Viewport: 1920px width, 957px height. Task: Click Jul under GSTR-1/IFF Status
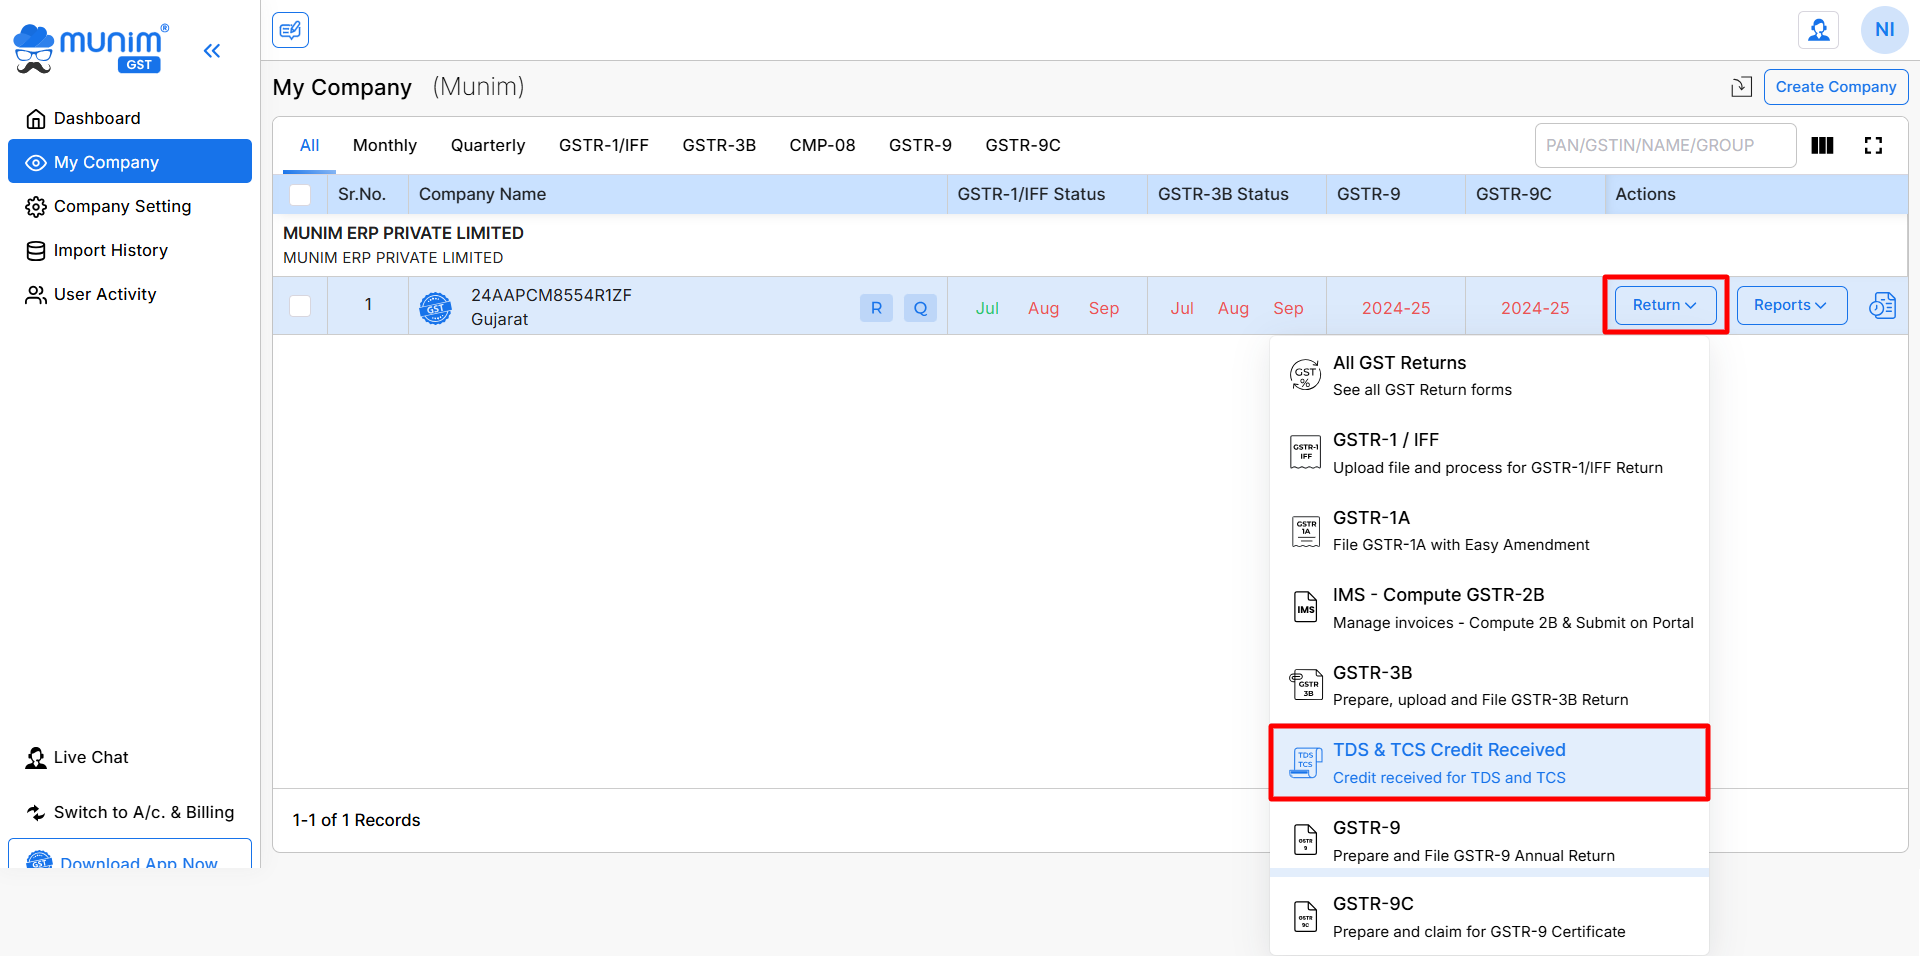click(987, 308)
